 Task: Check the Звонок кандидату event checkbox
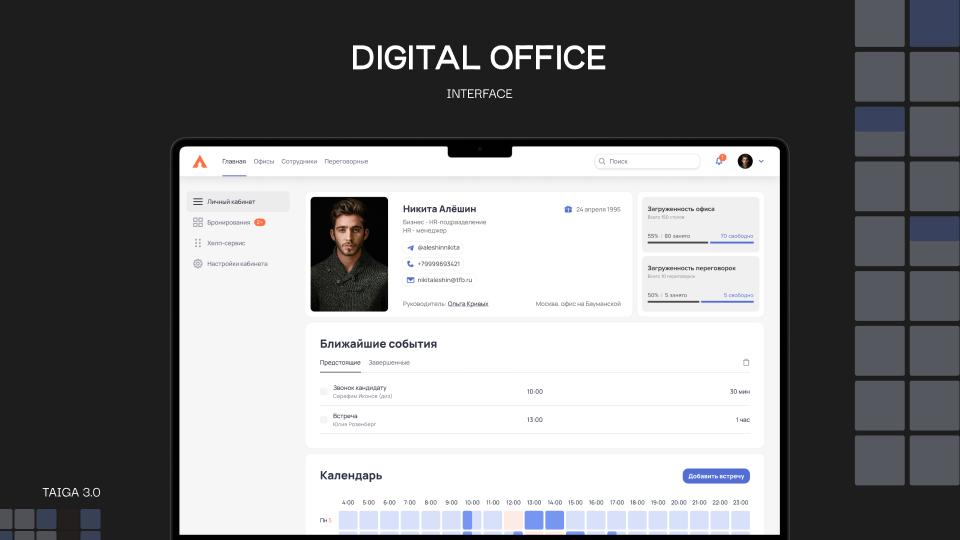(x=324, y=392)
